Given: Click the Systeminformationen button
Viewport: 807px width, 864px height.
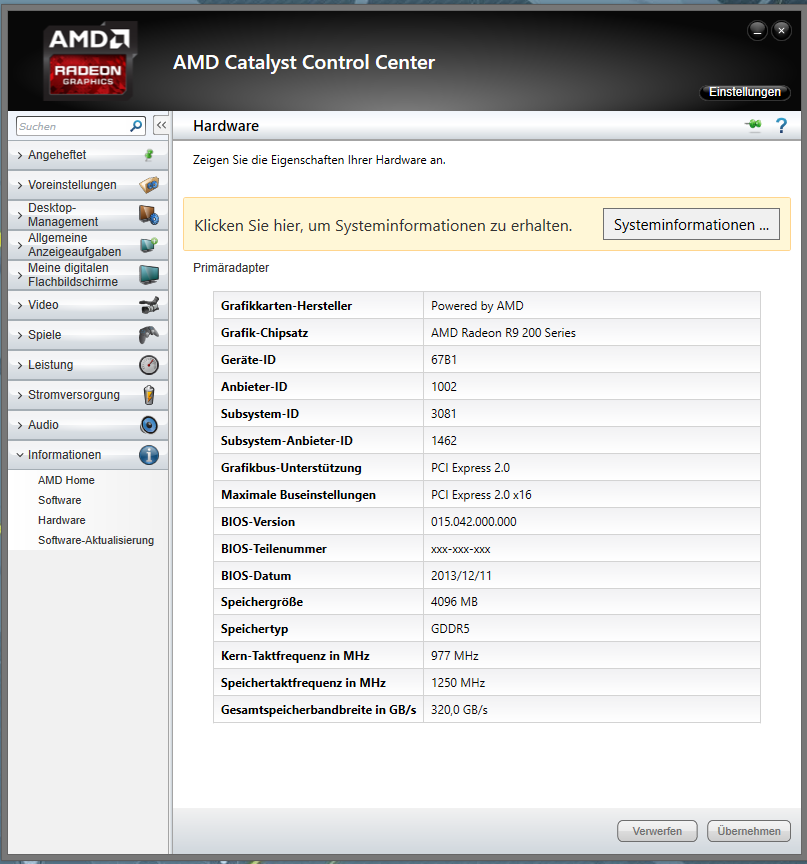Looking at the screenshot, I should pos(691,224).
